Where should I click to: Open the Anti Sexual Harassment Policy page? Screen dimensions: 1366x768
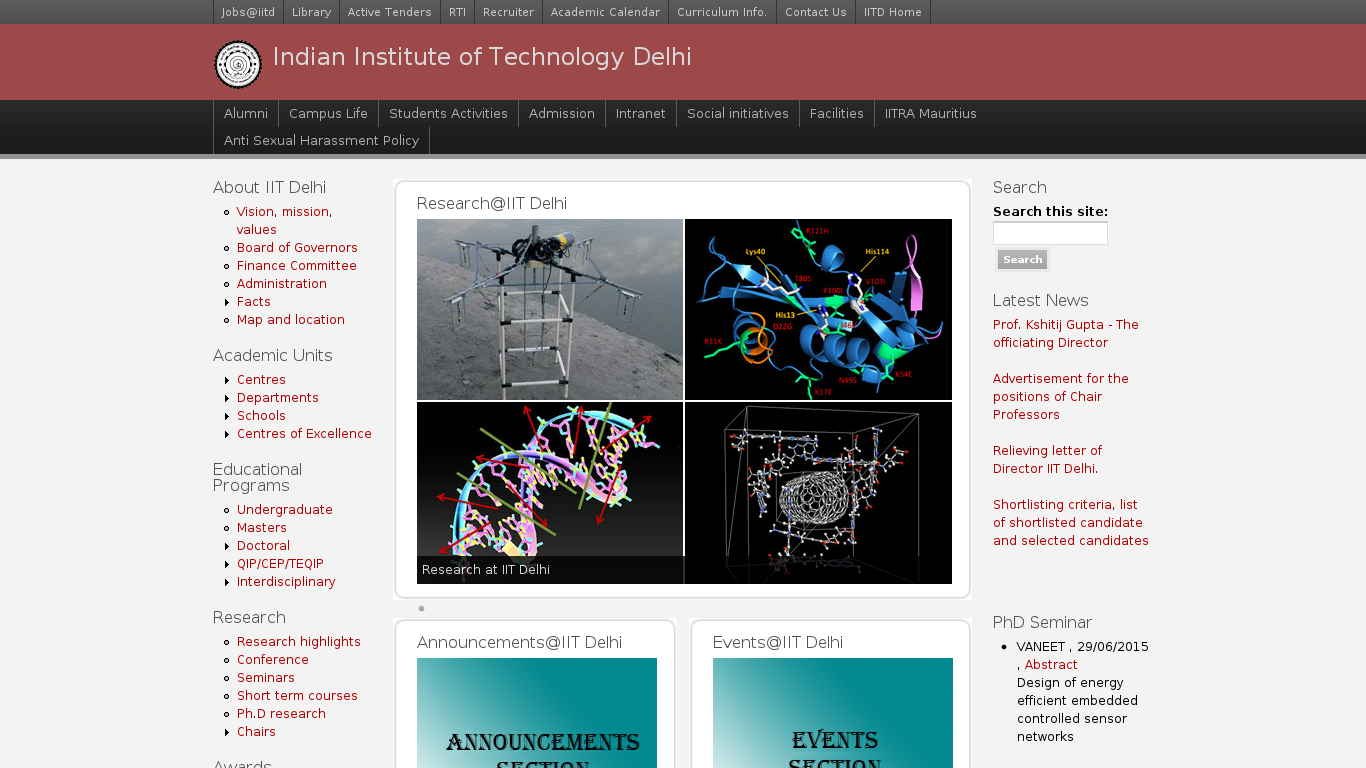coord(321,140)
